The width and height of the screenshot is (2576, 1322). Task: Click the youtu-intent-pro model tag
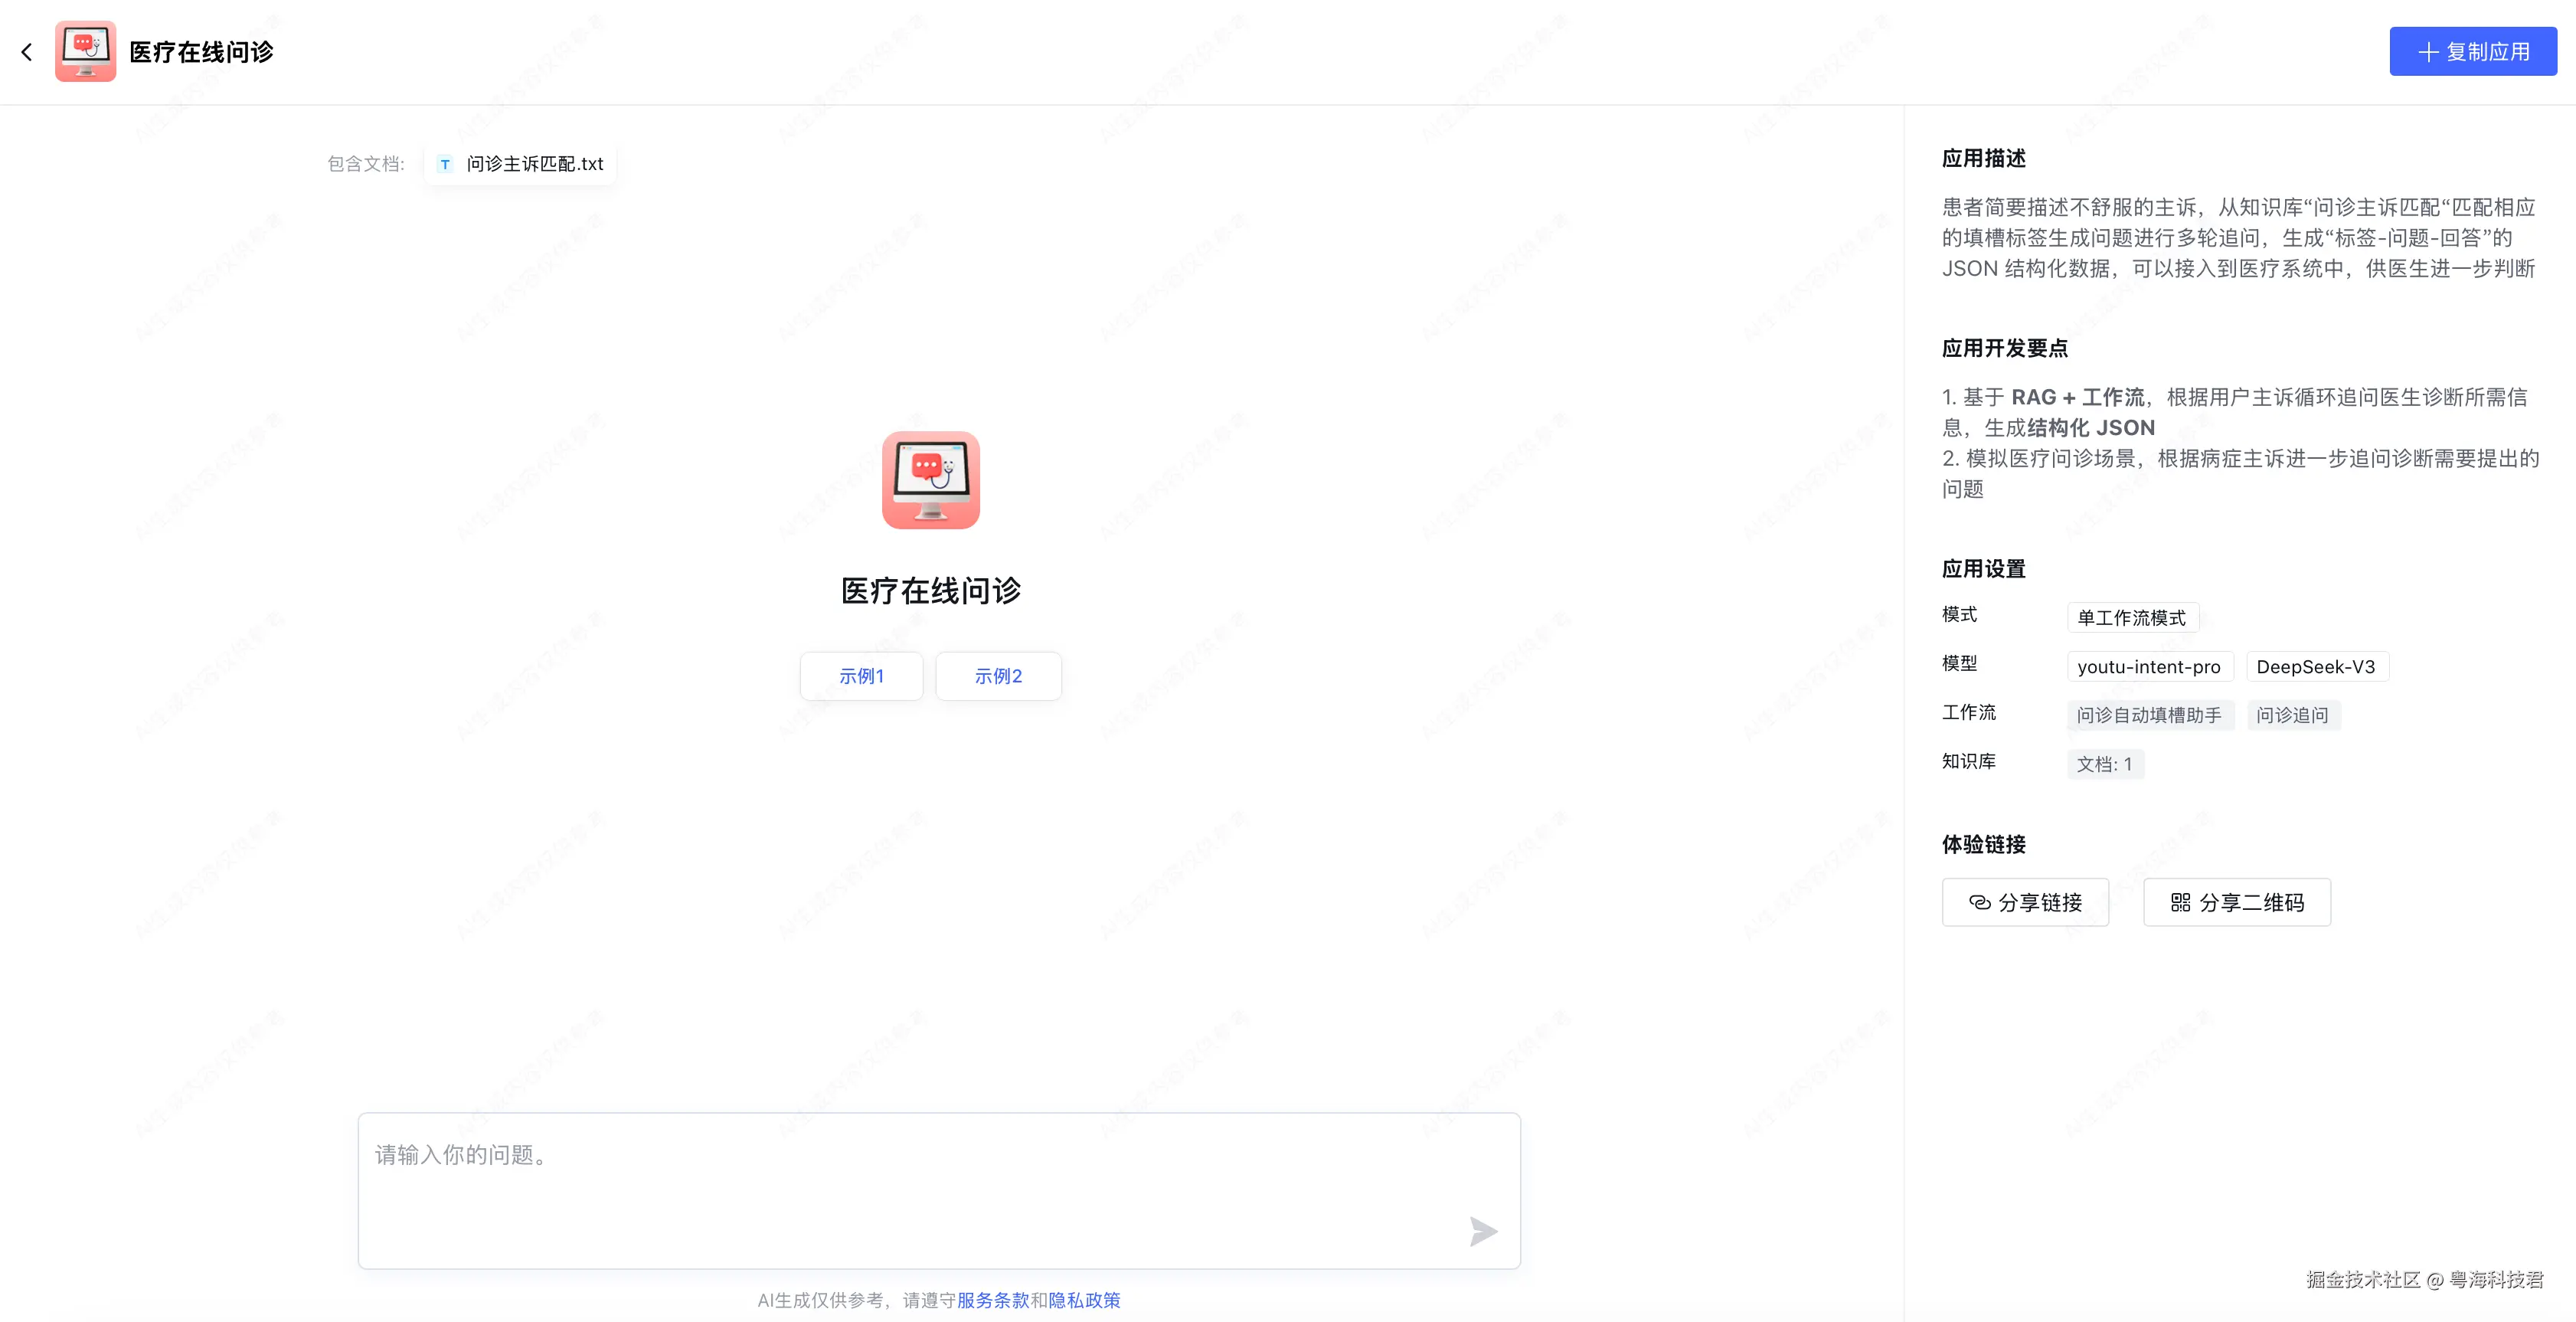[2149, 667]
